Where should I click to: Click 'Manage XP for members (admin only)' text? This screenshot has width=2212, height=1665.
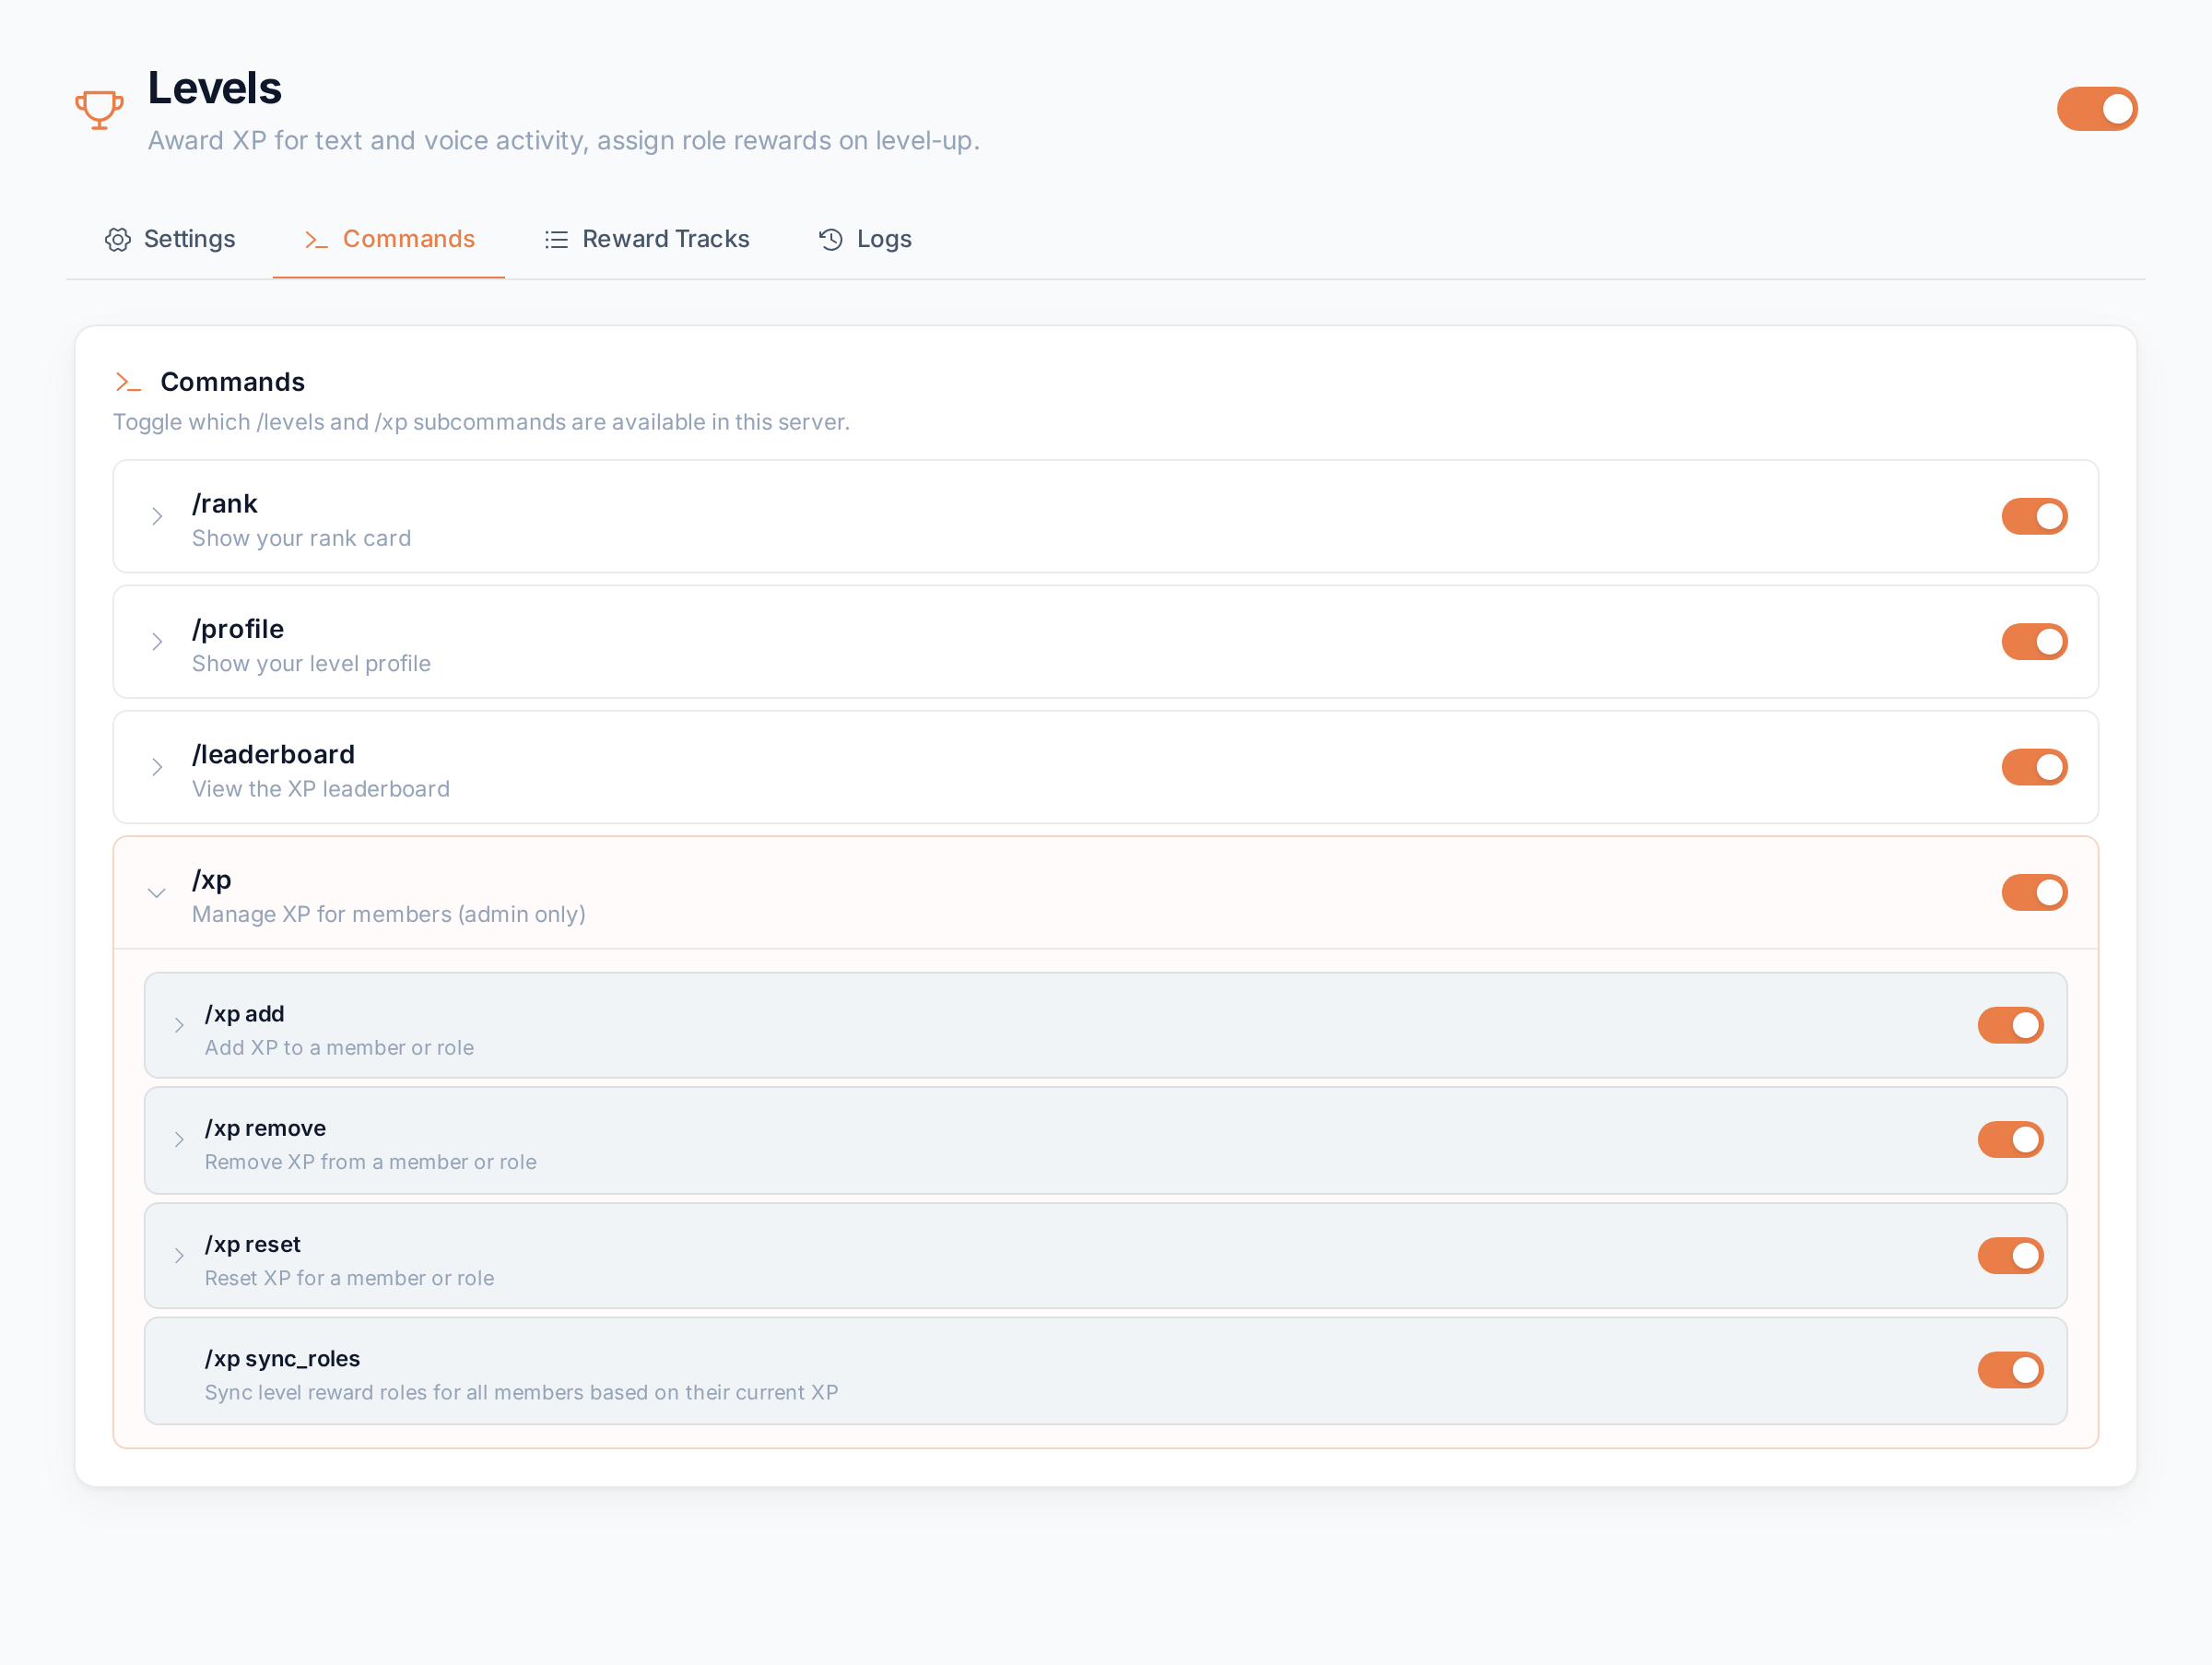(389, 914)
